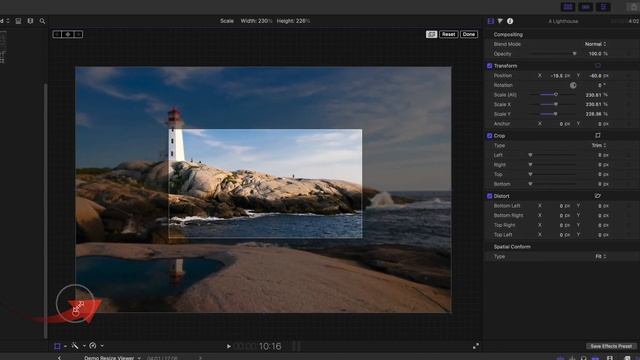The width and height of the screenshot is (640, 360).
Task: Adjust the Crop Bottom slider
Action: [552, 184]
